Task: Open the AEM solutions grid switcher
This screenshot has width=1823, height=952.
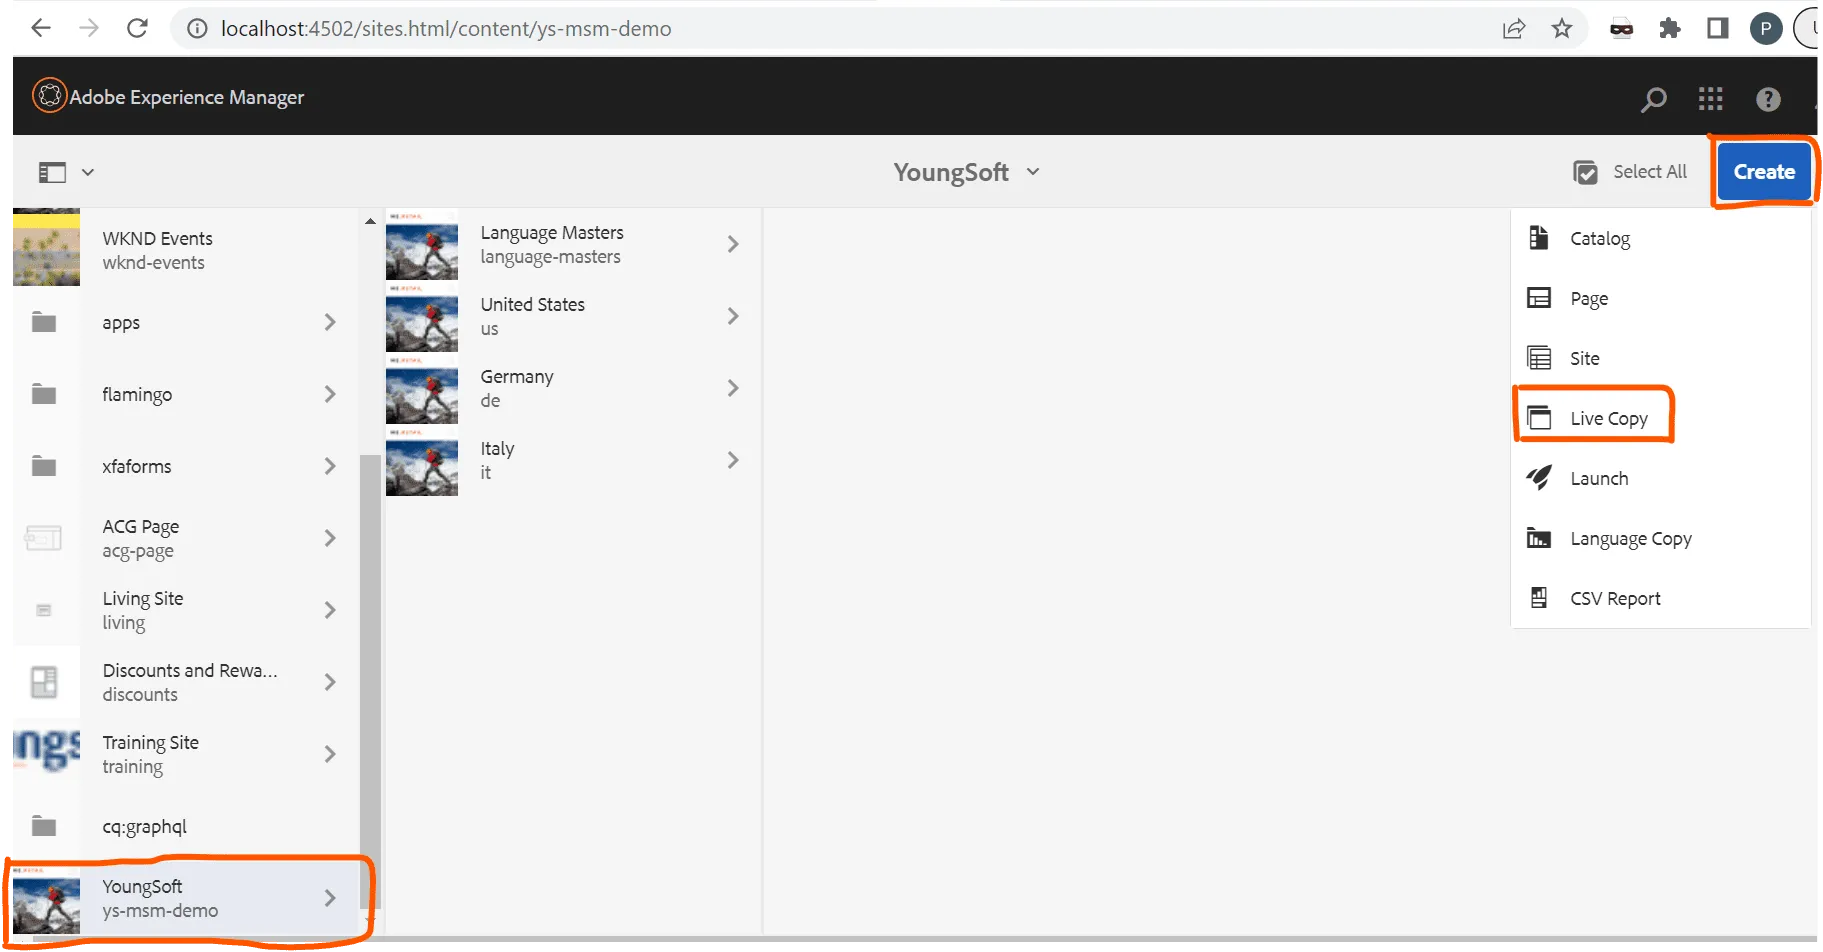Action: click(x=1711, y=98)
